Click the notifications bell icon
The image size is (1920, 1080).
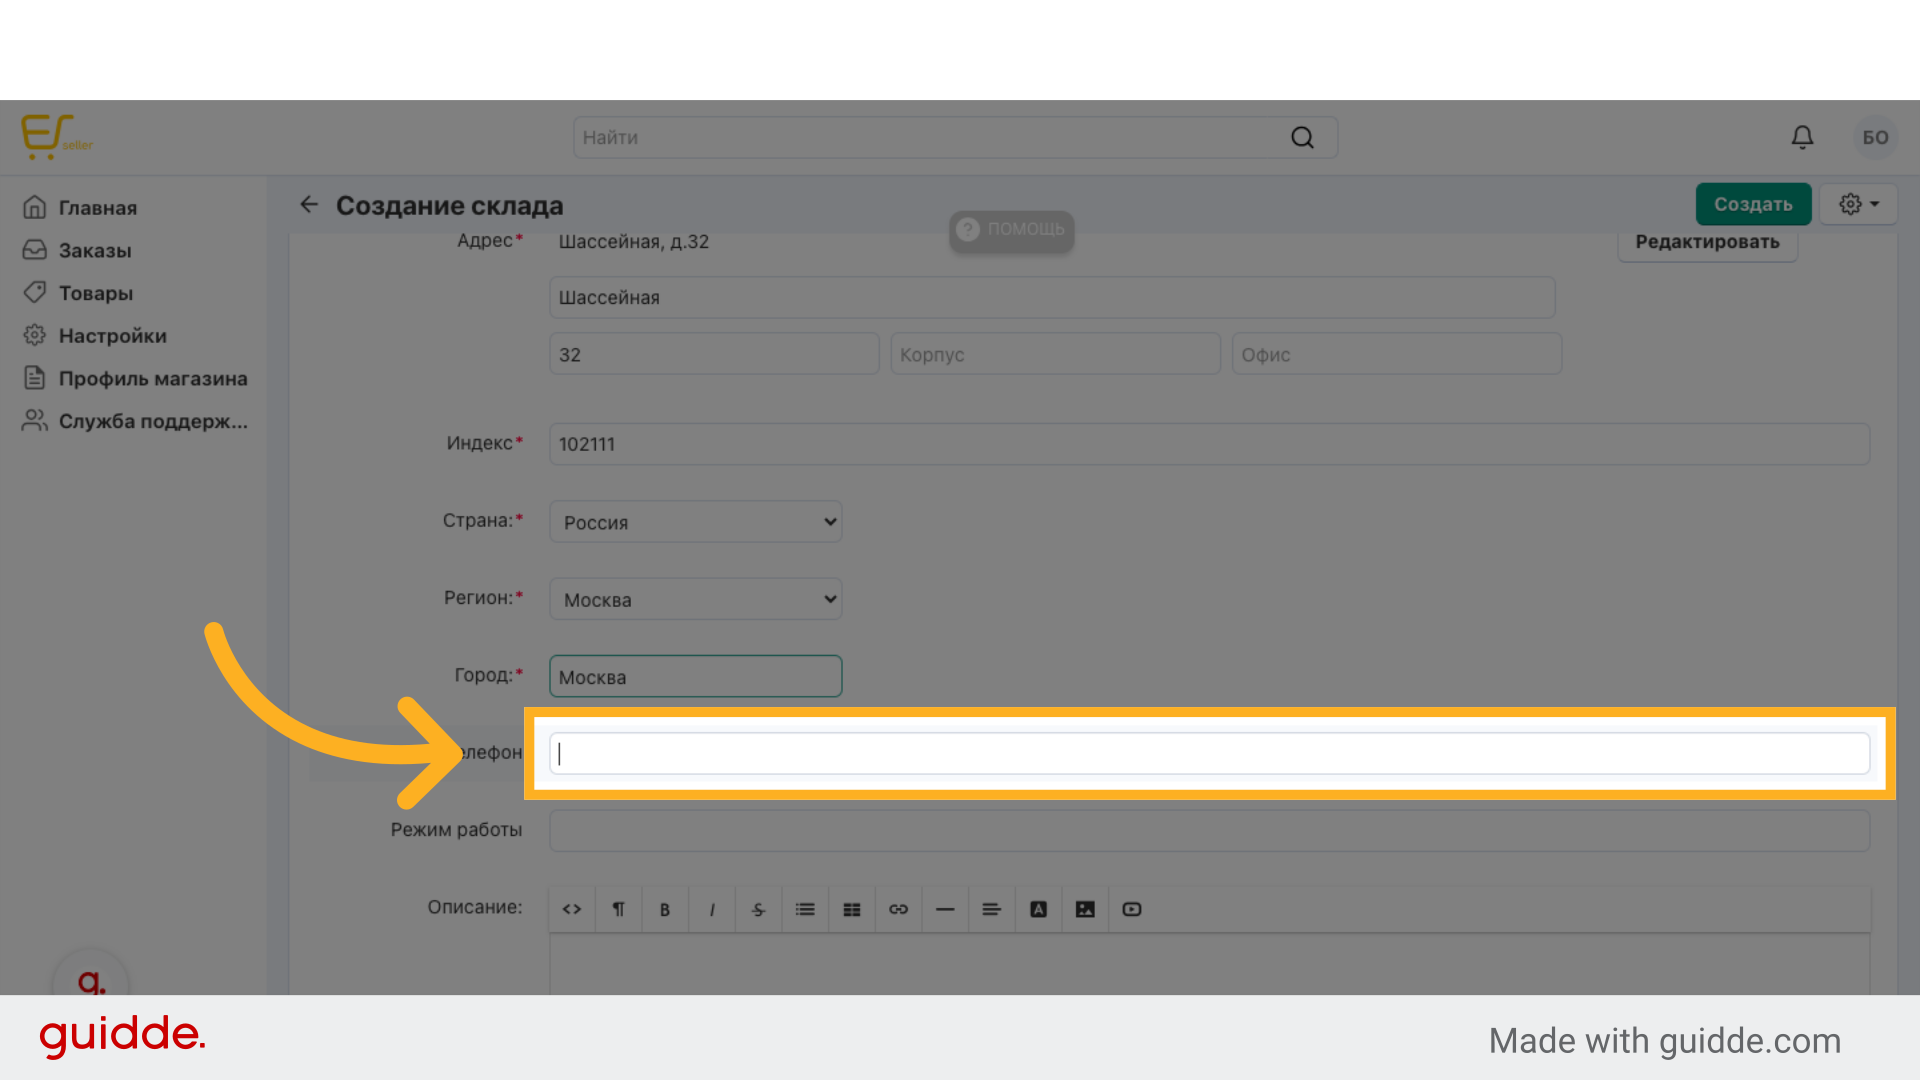click(x=1802, y=137)
